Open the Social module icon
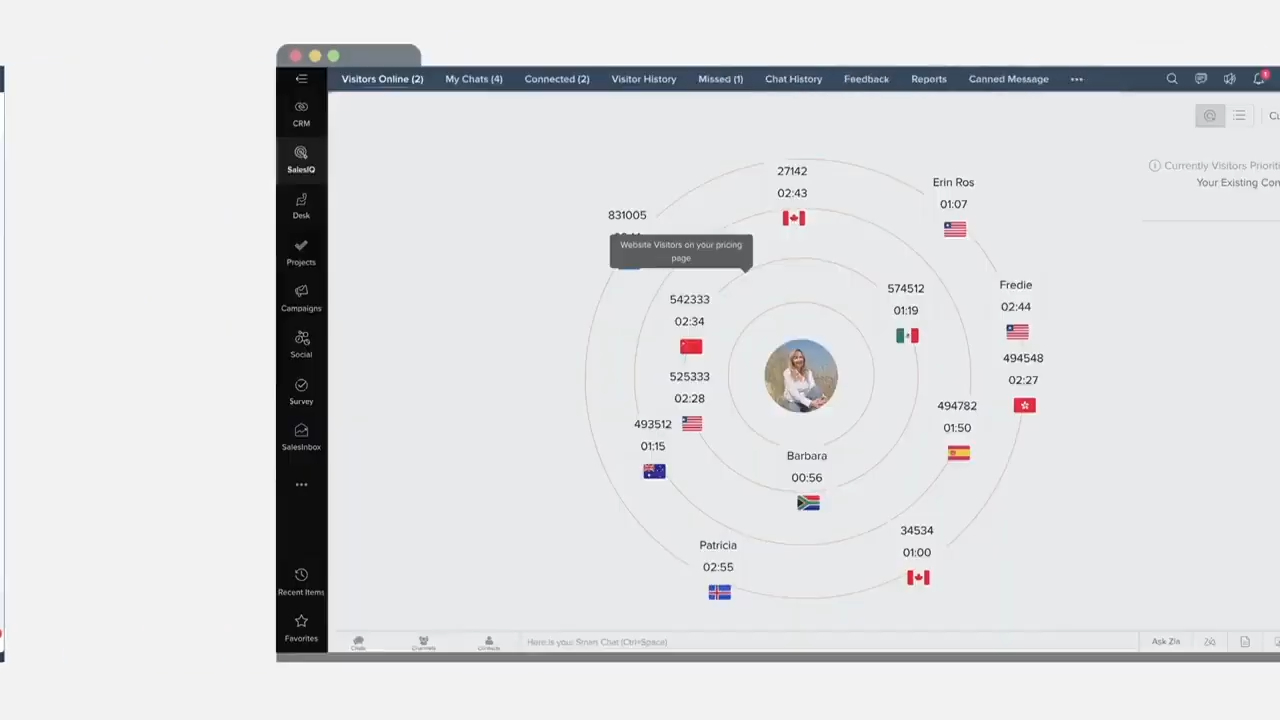 [x=301, y=344]
